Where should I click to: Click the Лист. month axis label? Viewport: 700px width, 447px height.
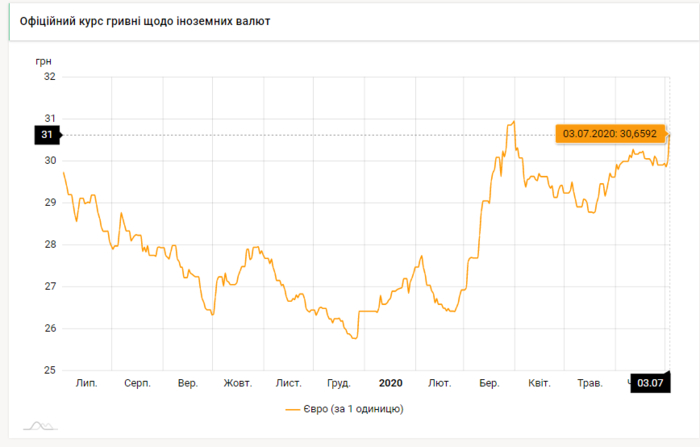point(289,383)
